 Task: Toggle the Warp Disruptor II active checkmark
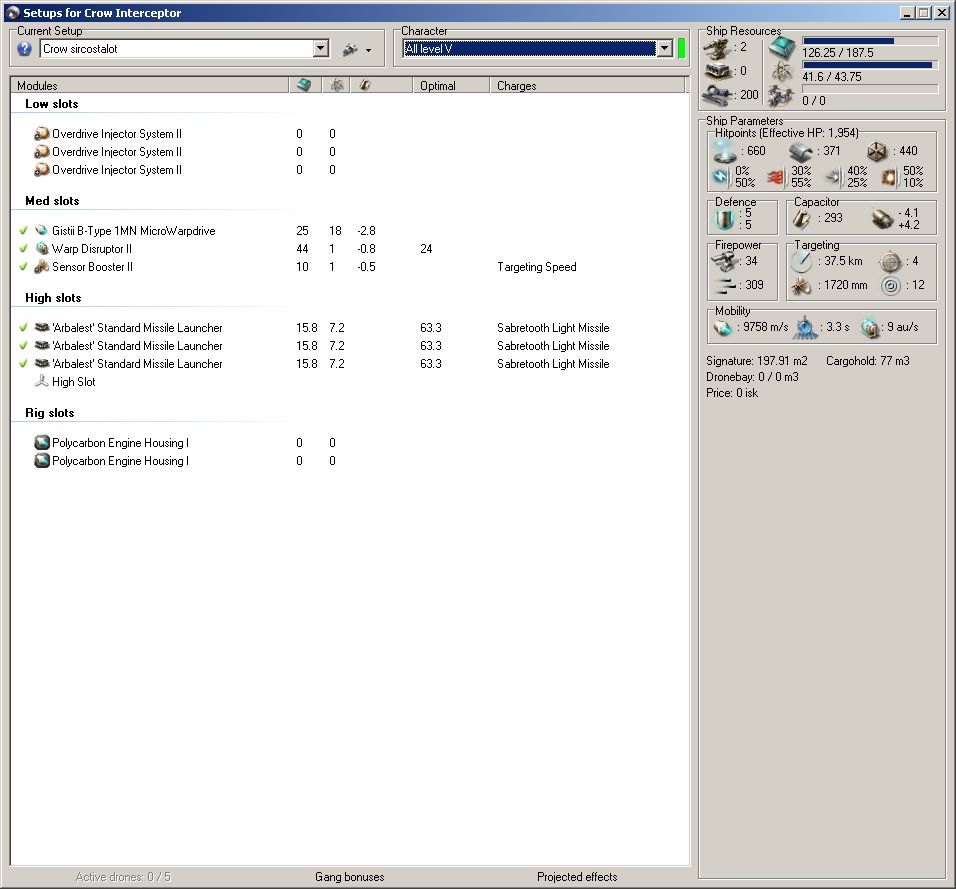[23, 249]
